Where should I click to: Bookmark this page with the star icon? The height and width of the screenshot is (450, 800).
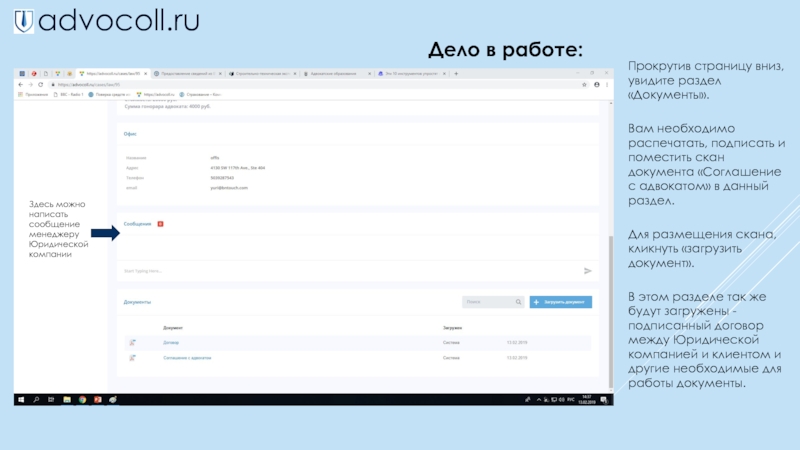[585, 85]
